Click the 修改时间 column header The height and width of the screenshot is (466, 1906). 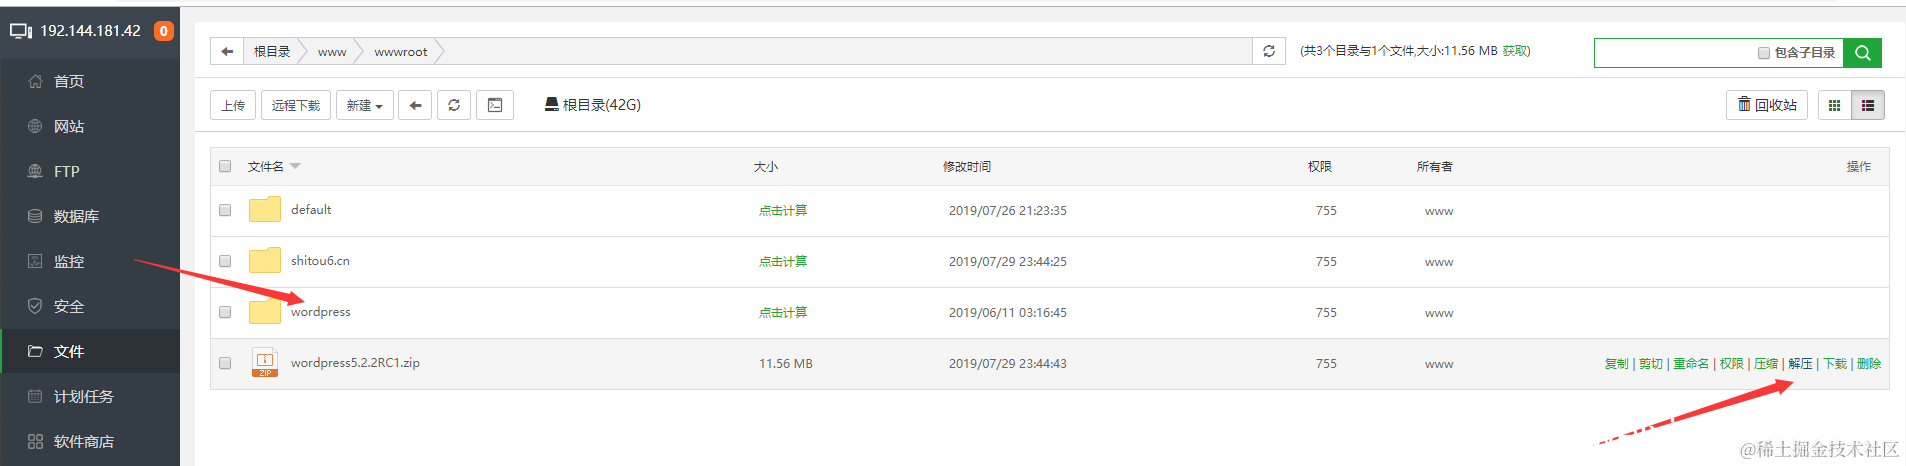tap(967, 167)
